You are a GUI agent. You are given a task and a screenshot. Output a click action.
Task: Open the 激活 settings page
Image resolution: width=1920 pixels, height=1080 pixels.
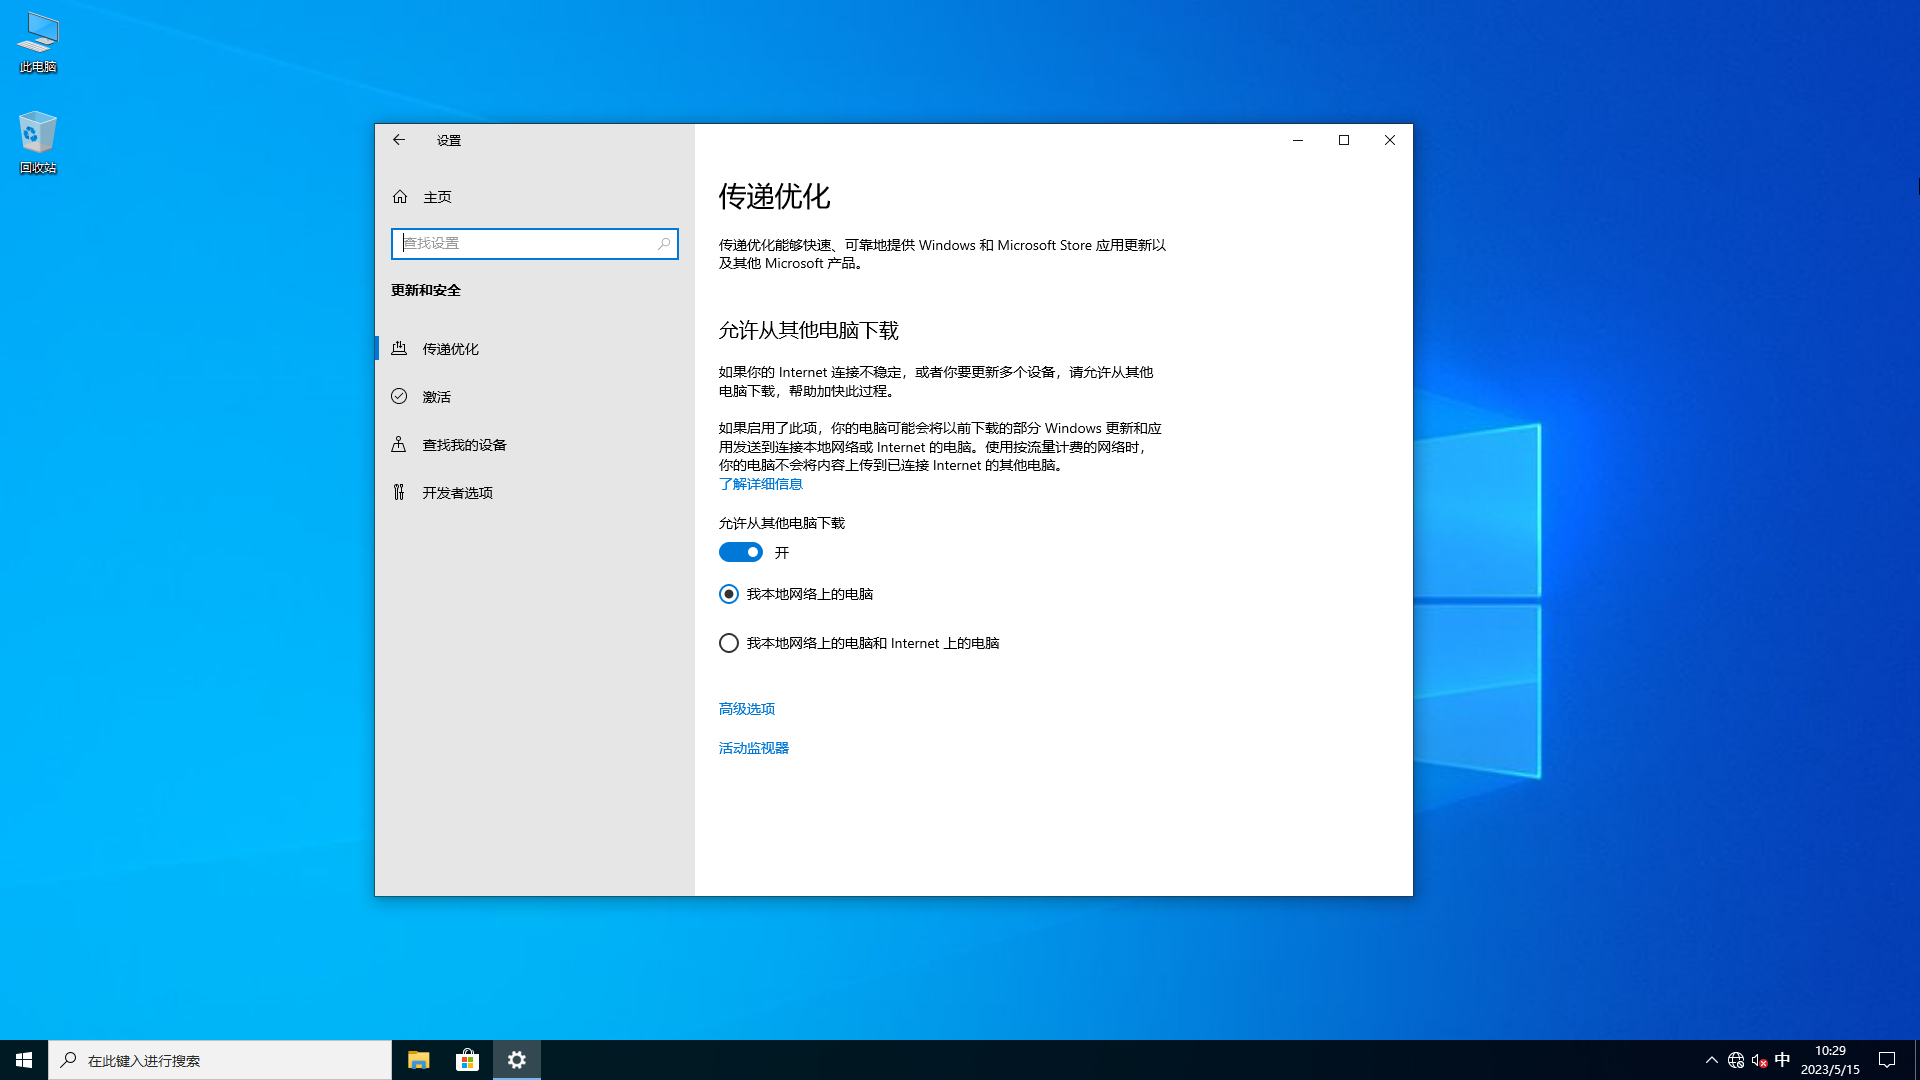click(x=437, y=396)
